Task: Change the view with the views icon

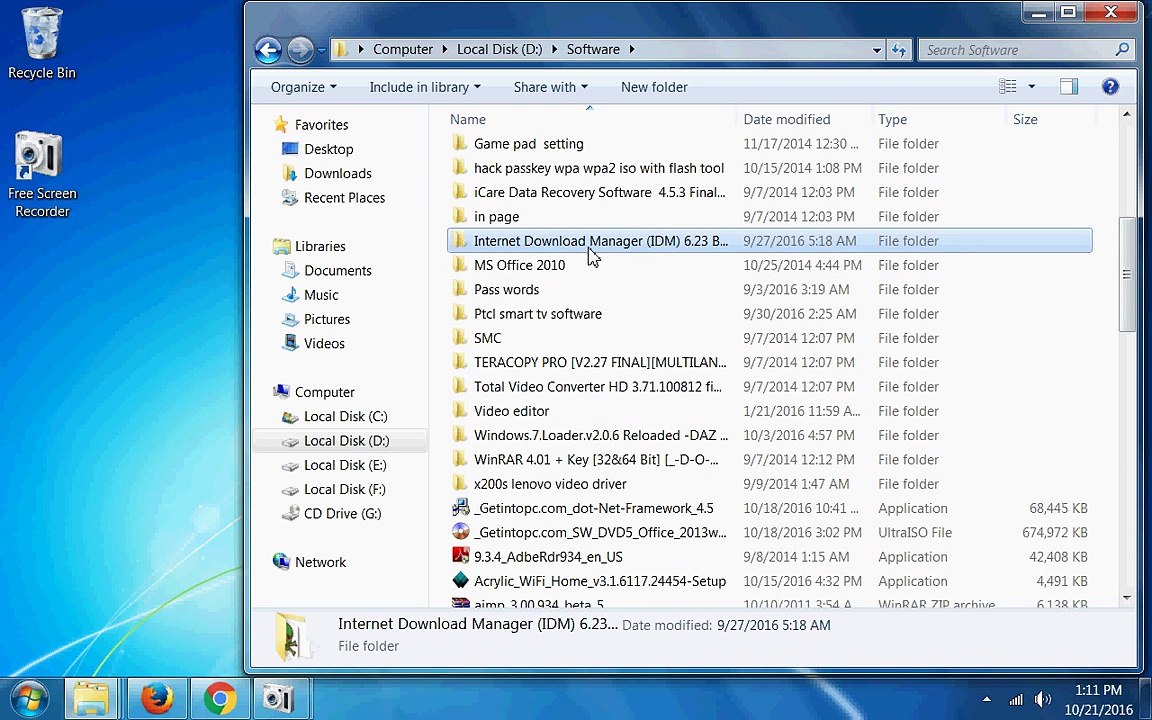Action: tap(1008, 87)
